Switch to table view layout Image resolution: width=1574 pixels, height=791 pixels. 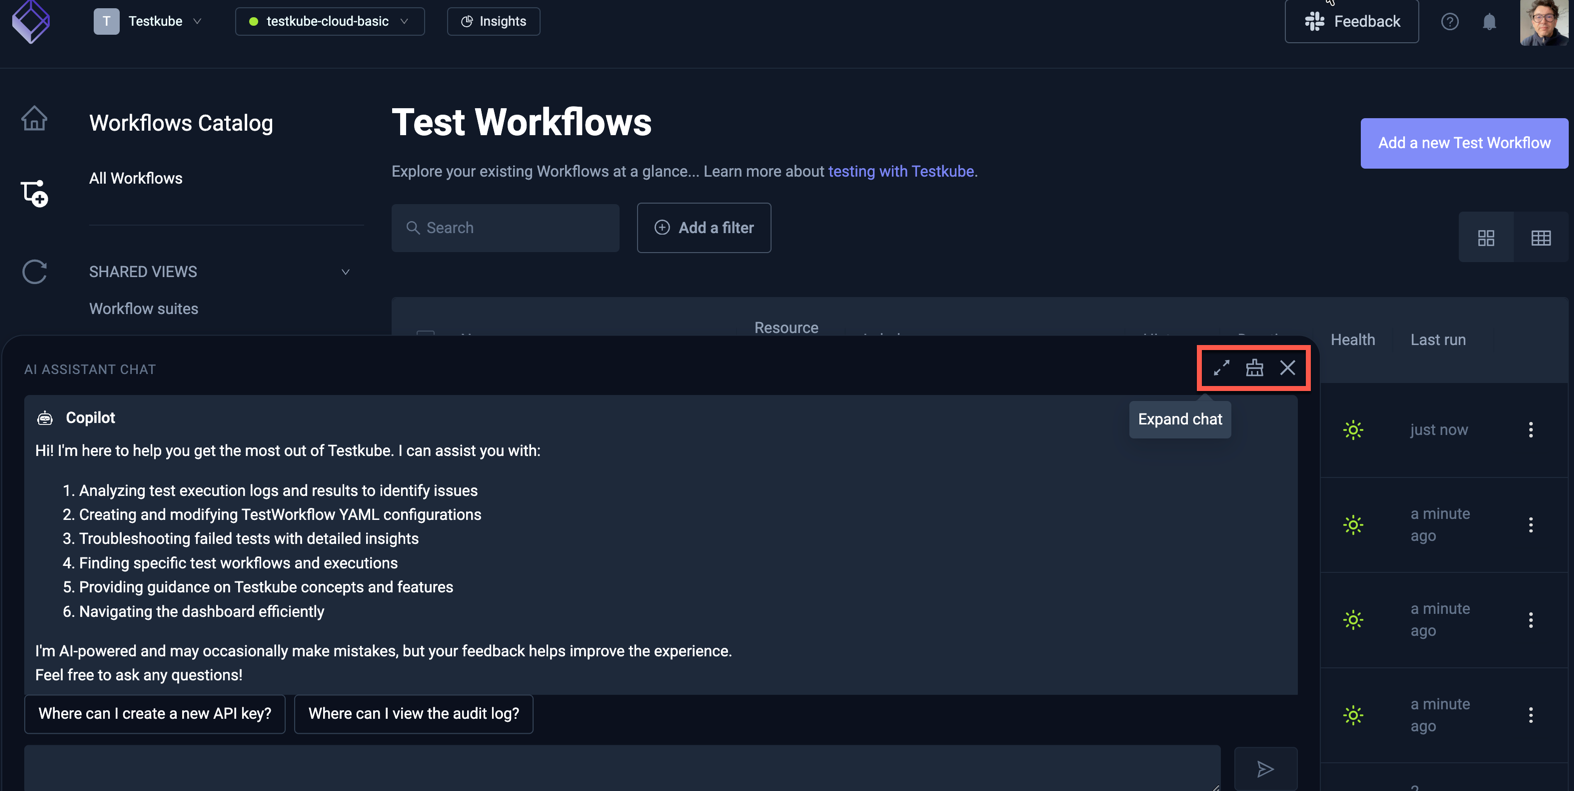[x=1540, y=238]
